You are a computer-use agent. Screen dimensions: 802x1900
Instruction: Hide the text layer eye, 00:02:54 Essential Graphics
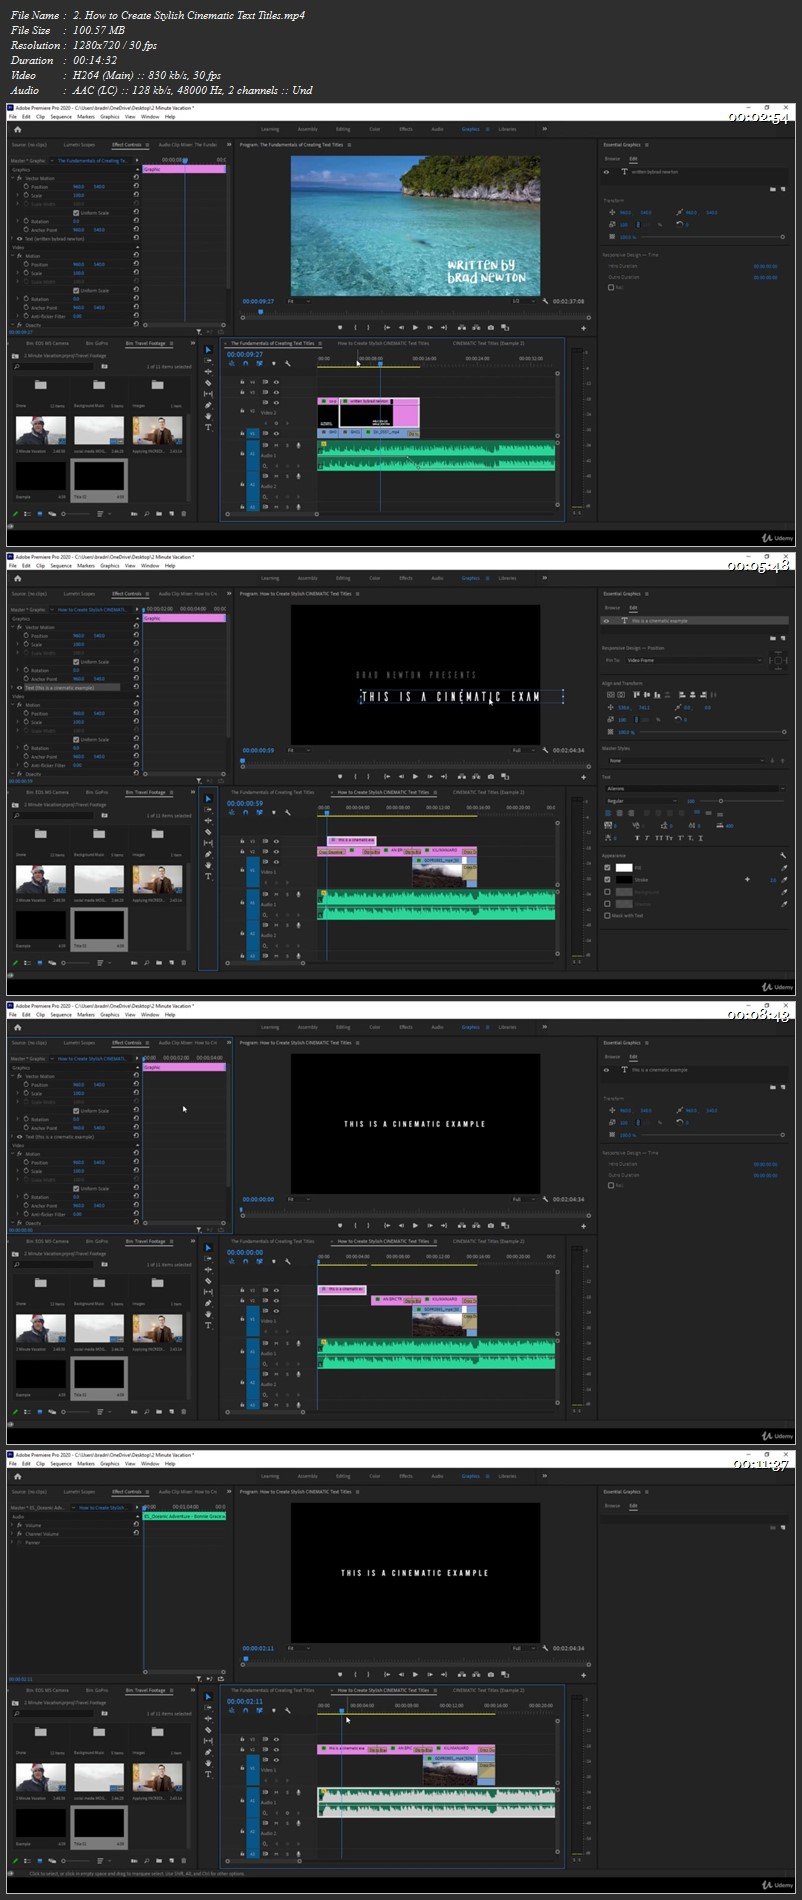(x=606, y=172)
